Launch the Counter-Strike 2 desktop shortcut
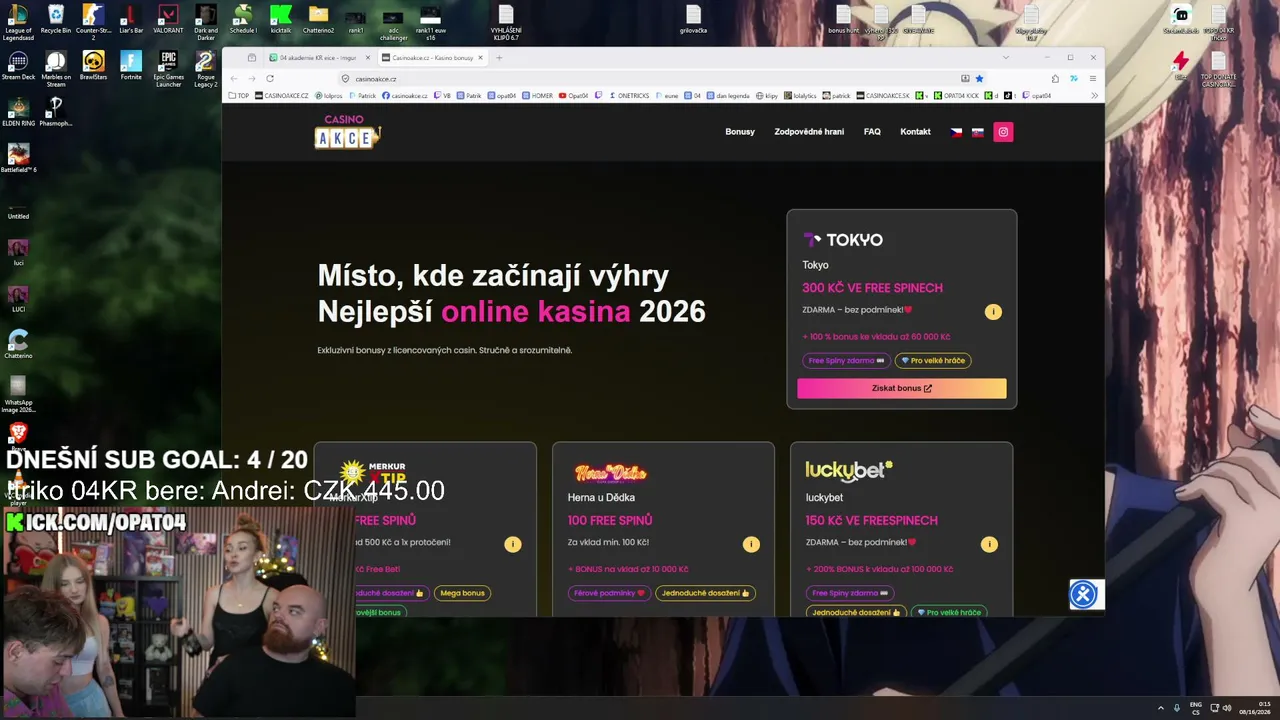The width and height of the screenshot is (1280, 720). [x=93, y=21]
